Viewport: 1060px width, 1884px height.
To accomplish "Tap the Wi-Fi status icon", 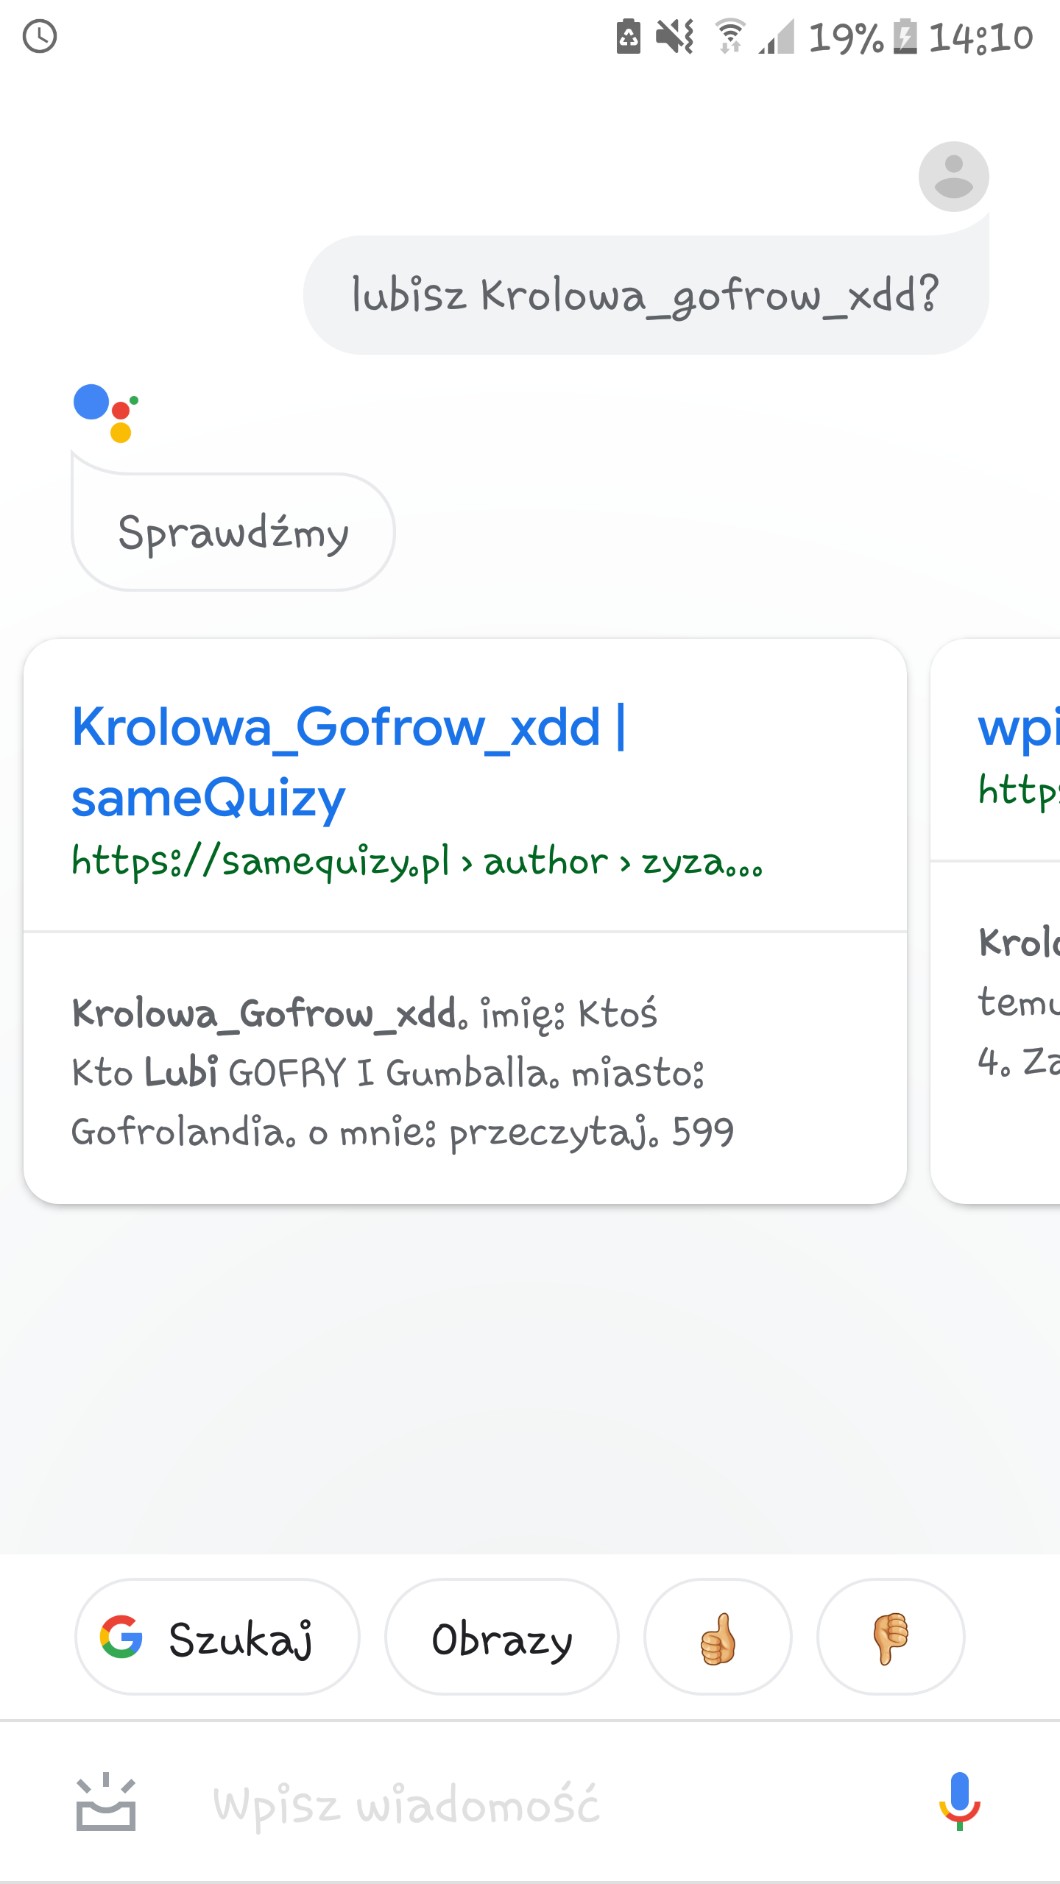I will pyautogui.click(x=730, y=37).
